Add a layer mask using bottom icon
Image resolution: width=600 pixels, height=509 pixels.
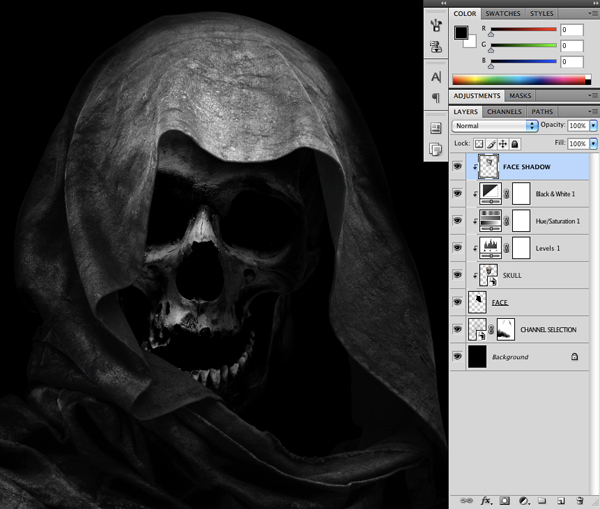(505, 499)
